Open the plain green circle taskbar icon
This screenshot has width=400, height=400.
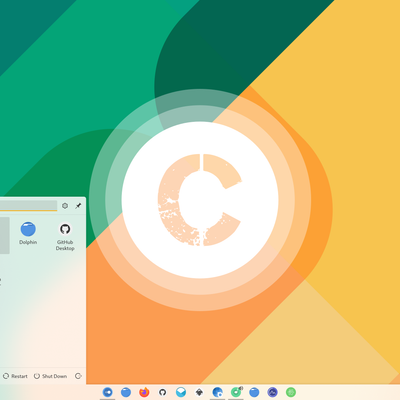coord(291,392)
